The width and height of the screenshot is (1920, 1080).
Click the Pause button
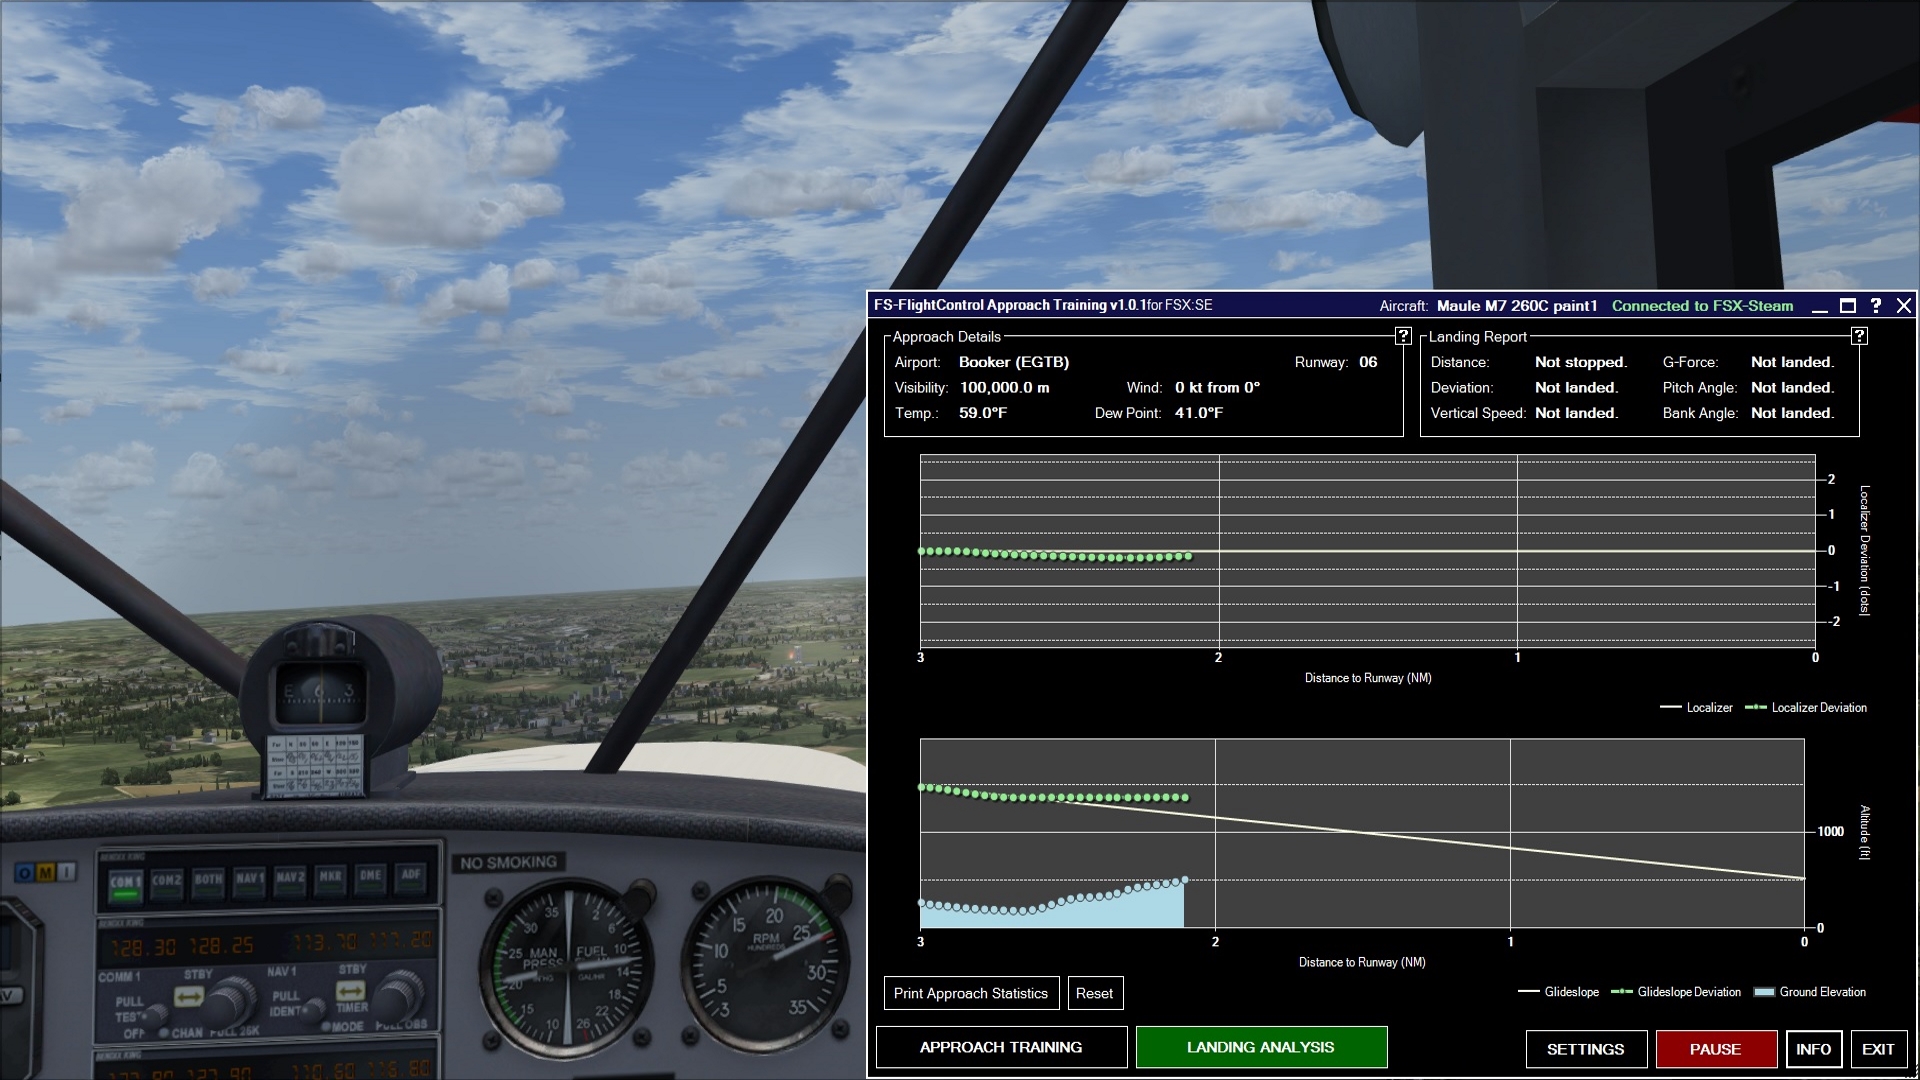[1714, 1048]
